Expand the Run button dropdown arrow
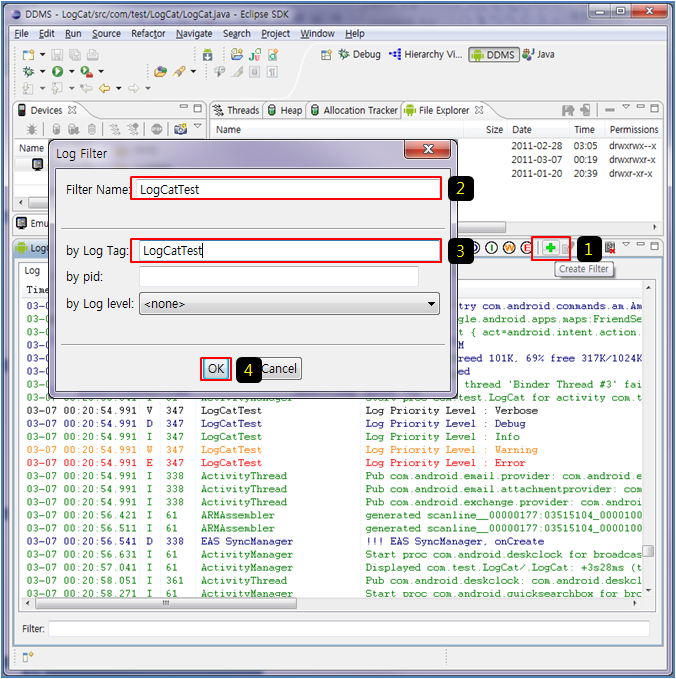The height and width of the screenshot is (679, 676). (x=70, y=72)
